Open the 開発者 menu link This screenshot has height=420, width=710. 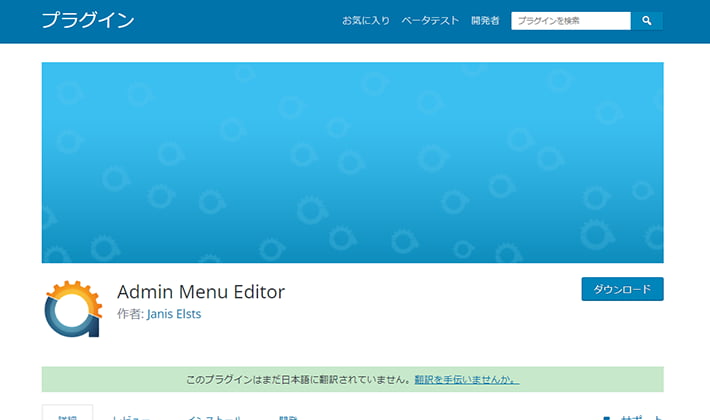[x=485, y=21]
